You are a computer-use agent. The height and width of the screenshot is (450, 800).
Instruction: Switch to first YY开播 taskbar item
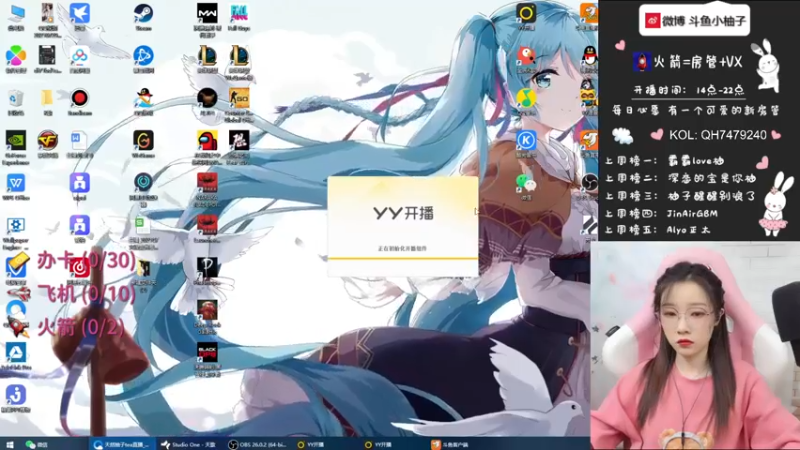pos(311,444)
